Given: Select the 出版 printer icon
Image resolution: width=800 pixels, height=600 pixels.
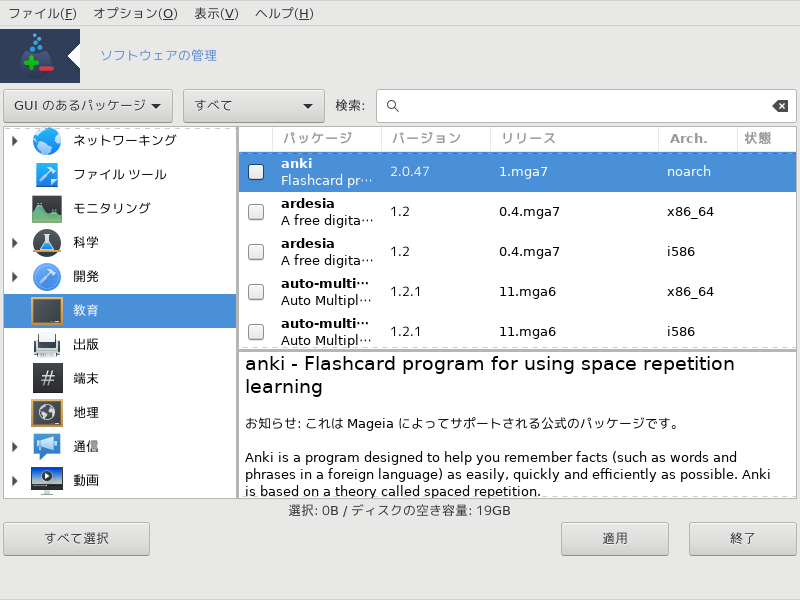Looking at the screenshot, I should point(47,344).
